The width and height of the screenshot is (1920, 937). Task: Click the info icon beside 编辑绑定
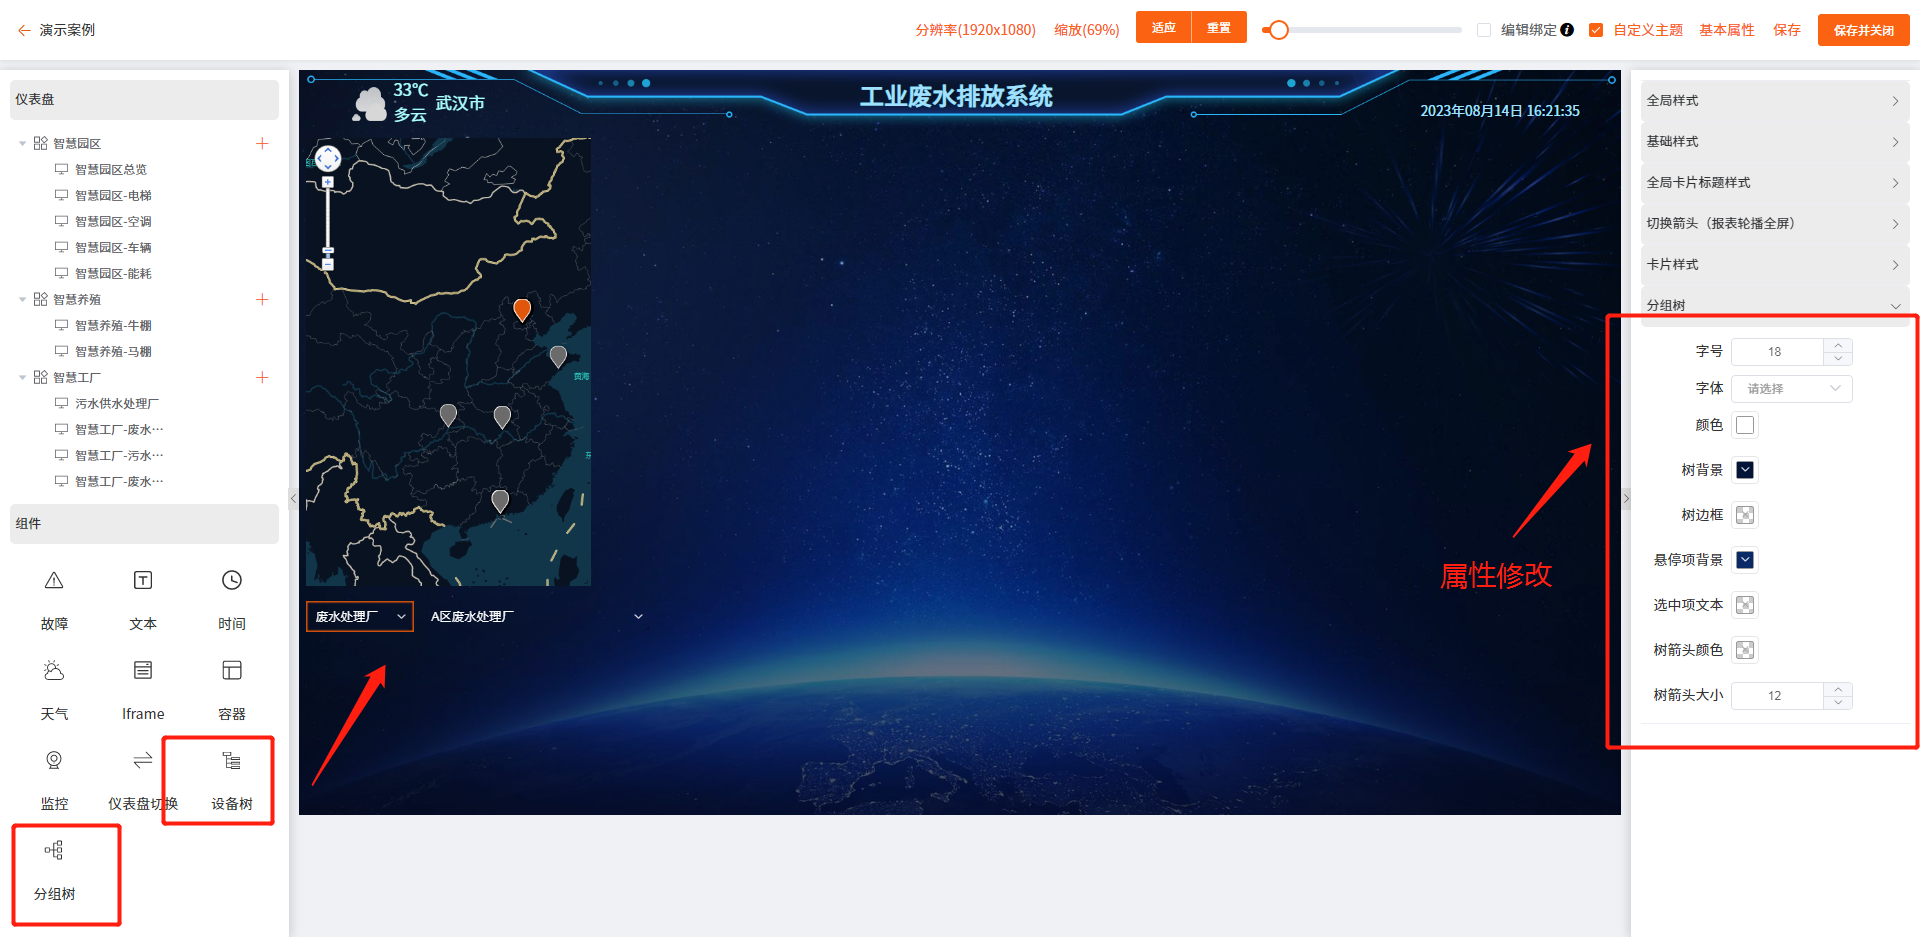point(1567,30)
